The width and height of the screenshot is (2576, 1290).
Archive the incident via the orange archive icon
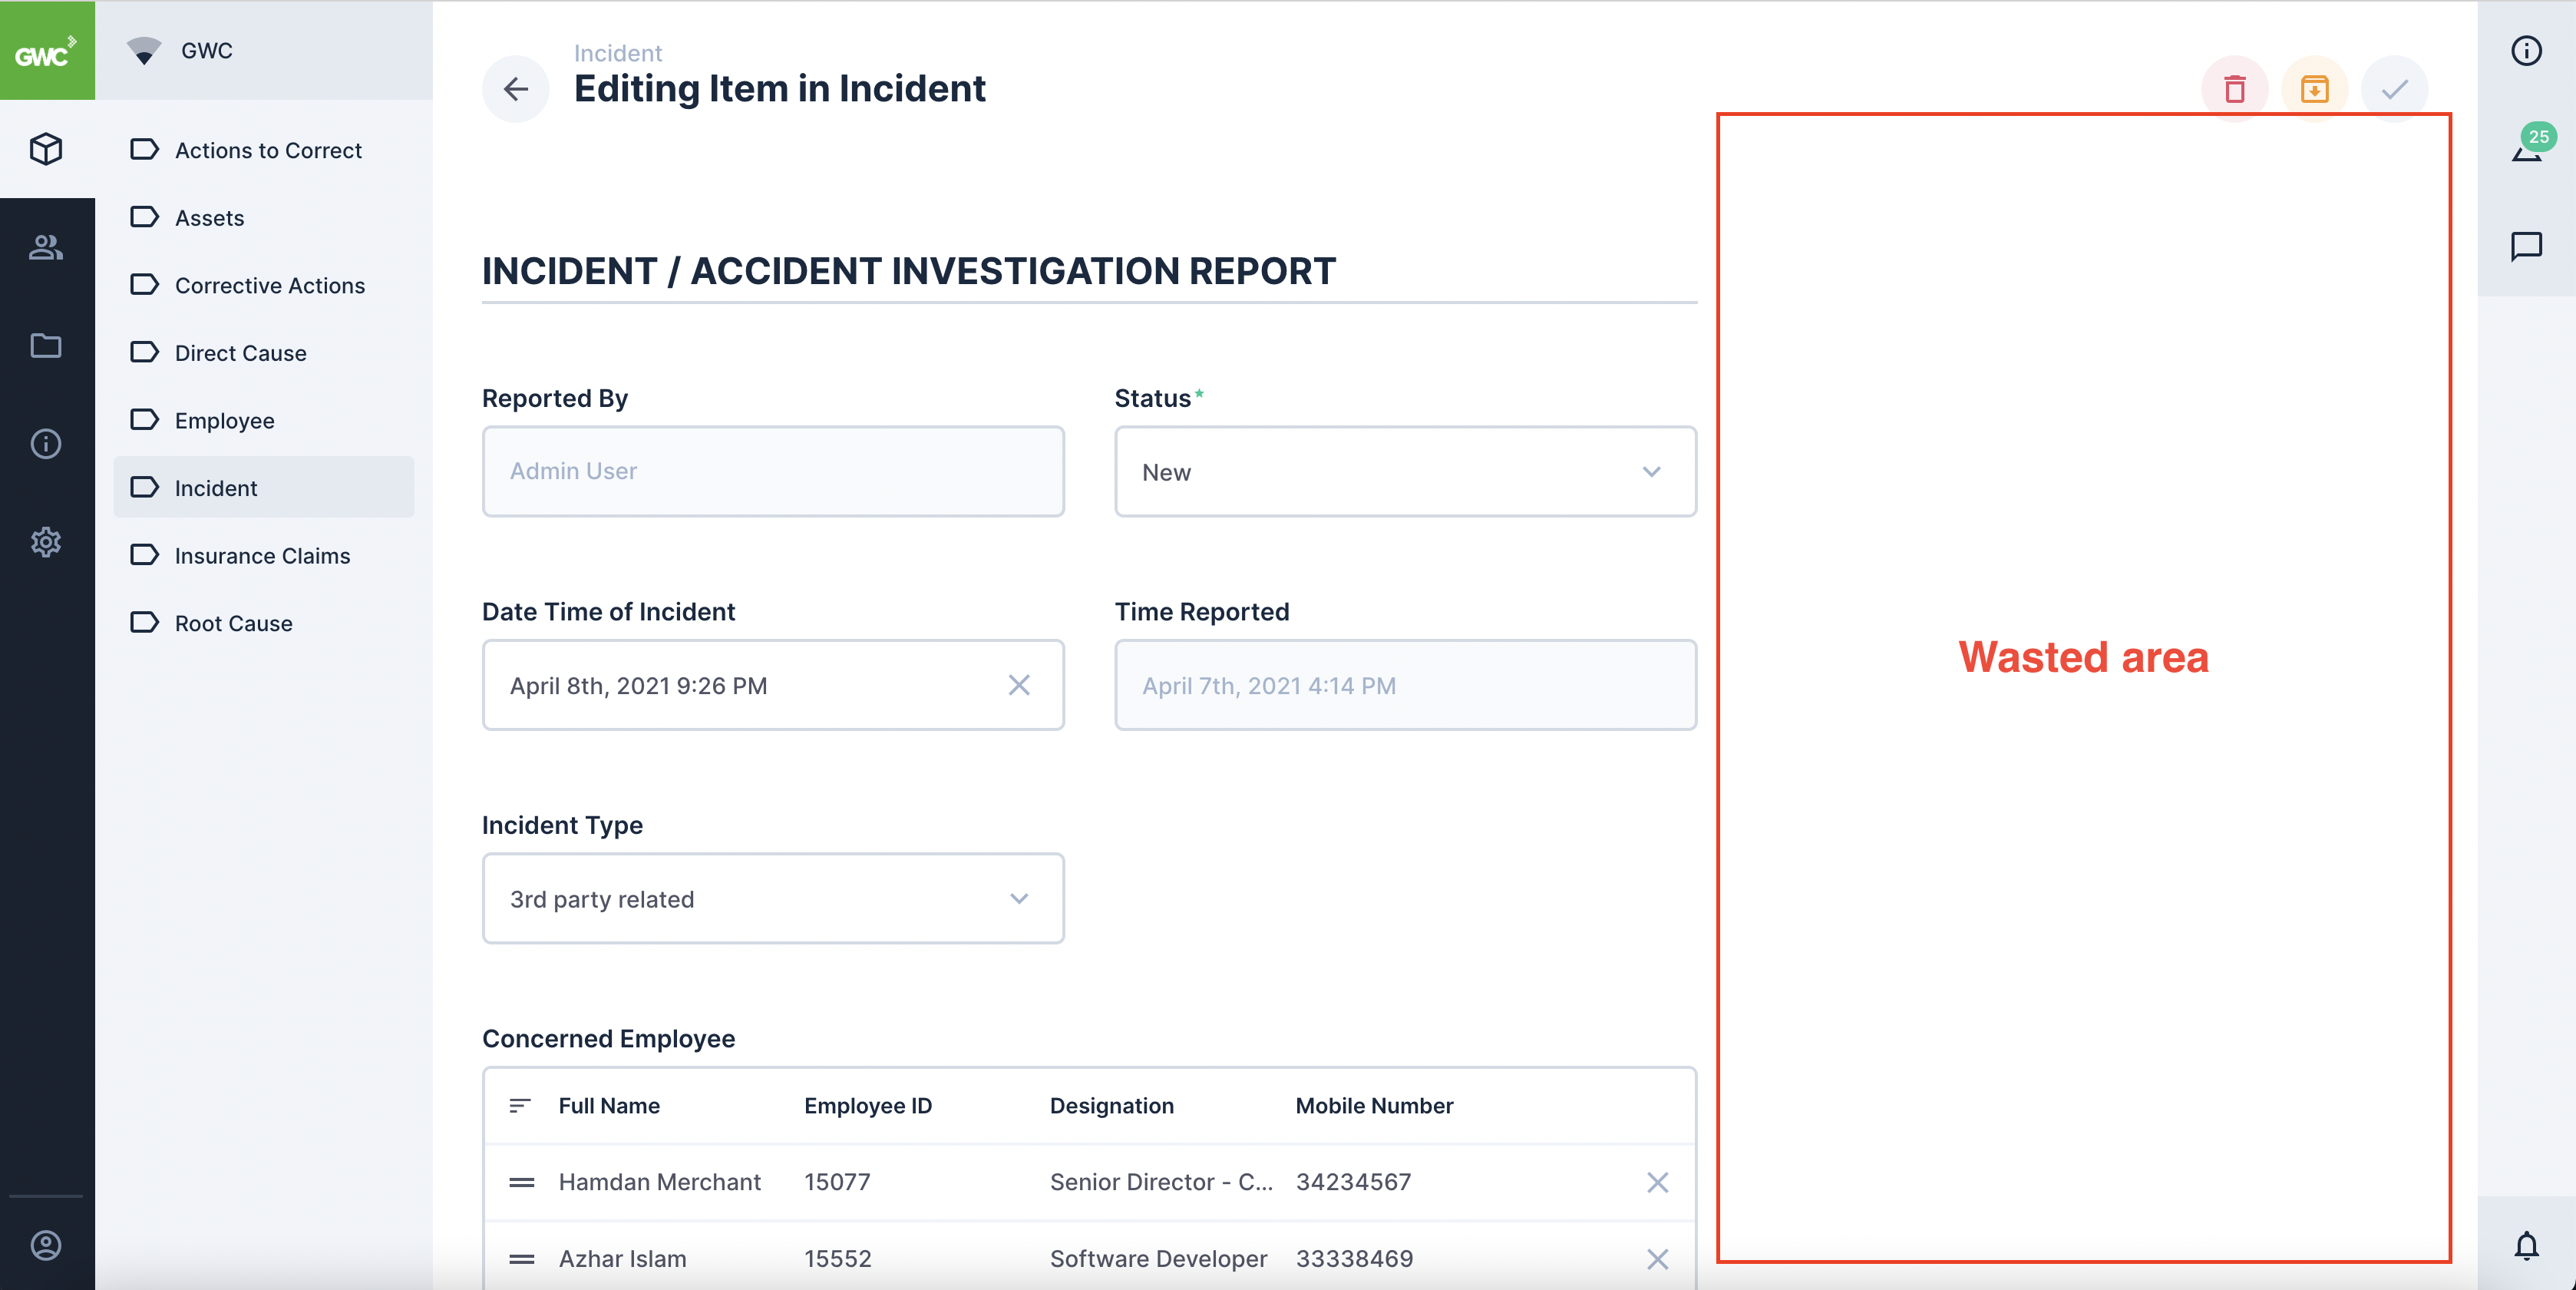2315,89
